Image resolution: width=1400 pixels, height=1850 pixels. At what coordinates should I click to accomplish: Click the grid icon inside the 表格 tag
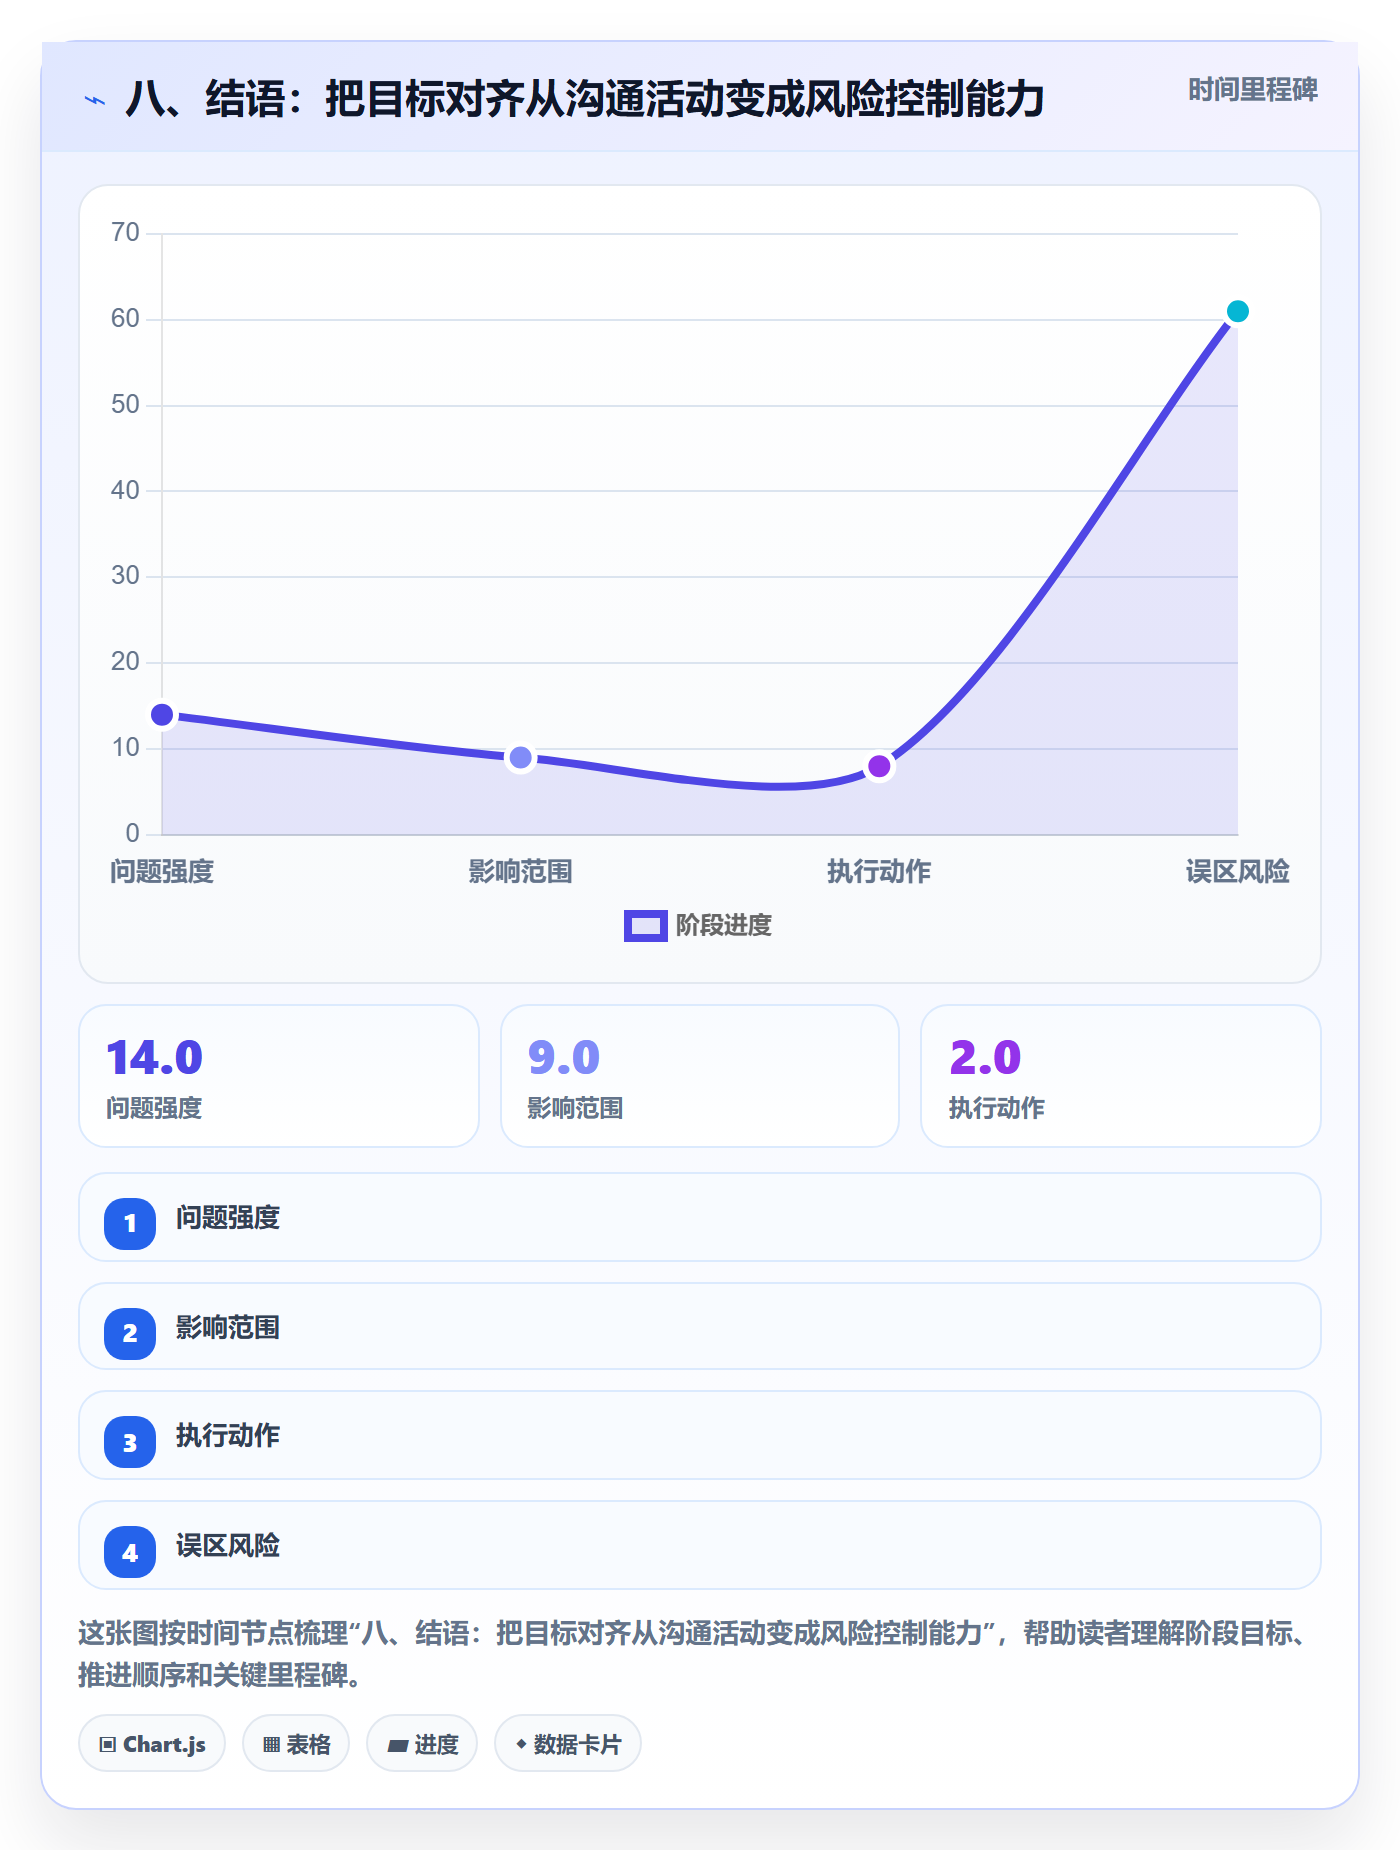(271, 1745)
